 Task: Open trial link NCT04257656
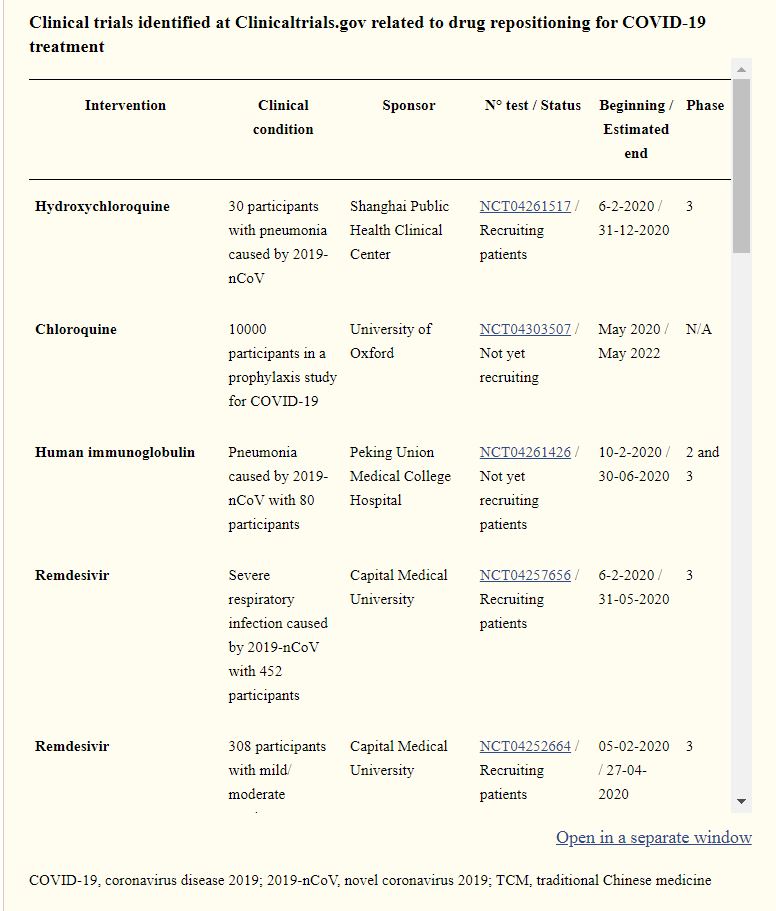525,576
